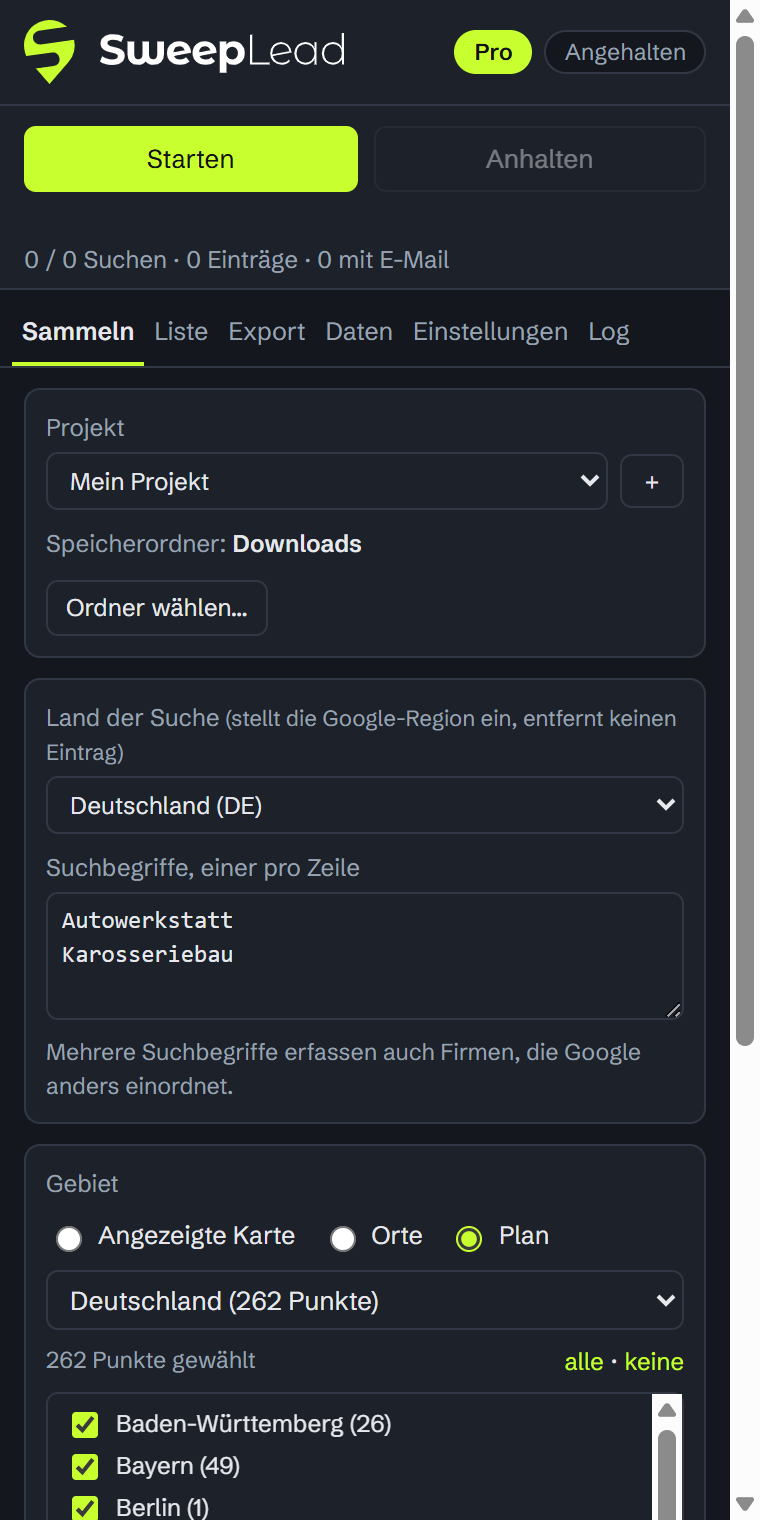Click the main page scrollbar thumb

pos(745,540)
